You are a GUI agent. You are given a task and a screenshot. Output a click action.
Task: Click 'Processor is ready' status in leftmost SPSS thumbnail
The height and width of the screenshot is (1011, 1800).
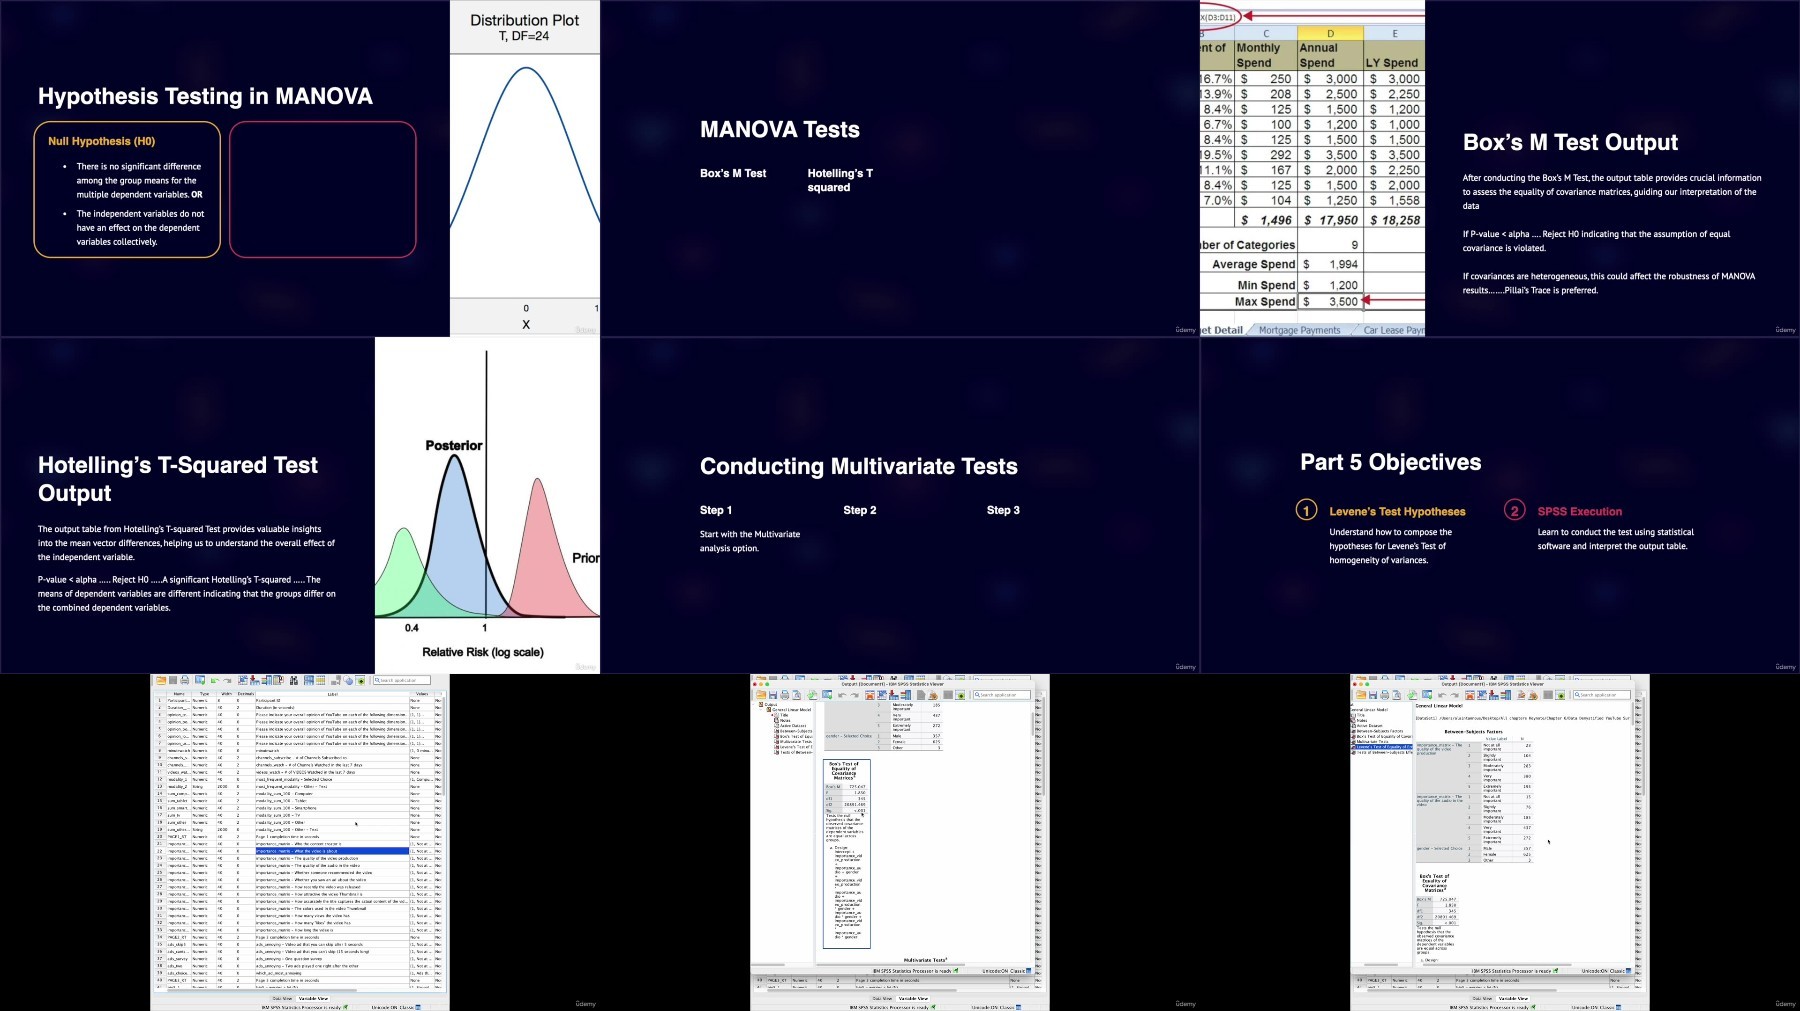[x=300, y=1007]
